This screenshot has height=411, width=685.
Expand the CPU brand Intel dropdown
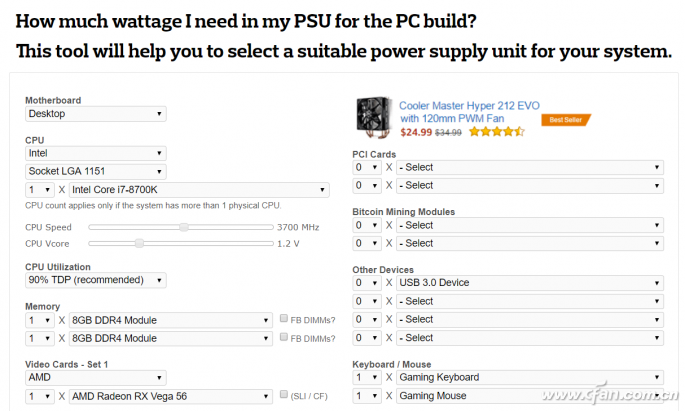[x=96, y=154]
